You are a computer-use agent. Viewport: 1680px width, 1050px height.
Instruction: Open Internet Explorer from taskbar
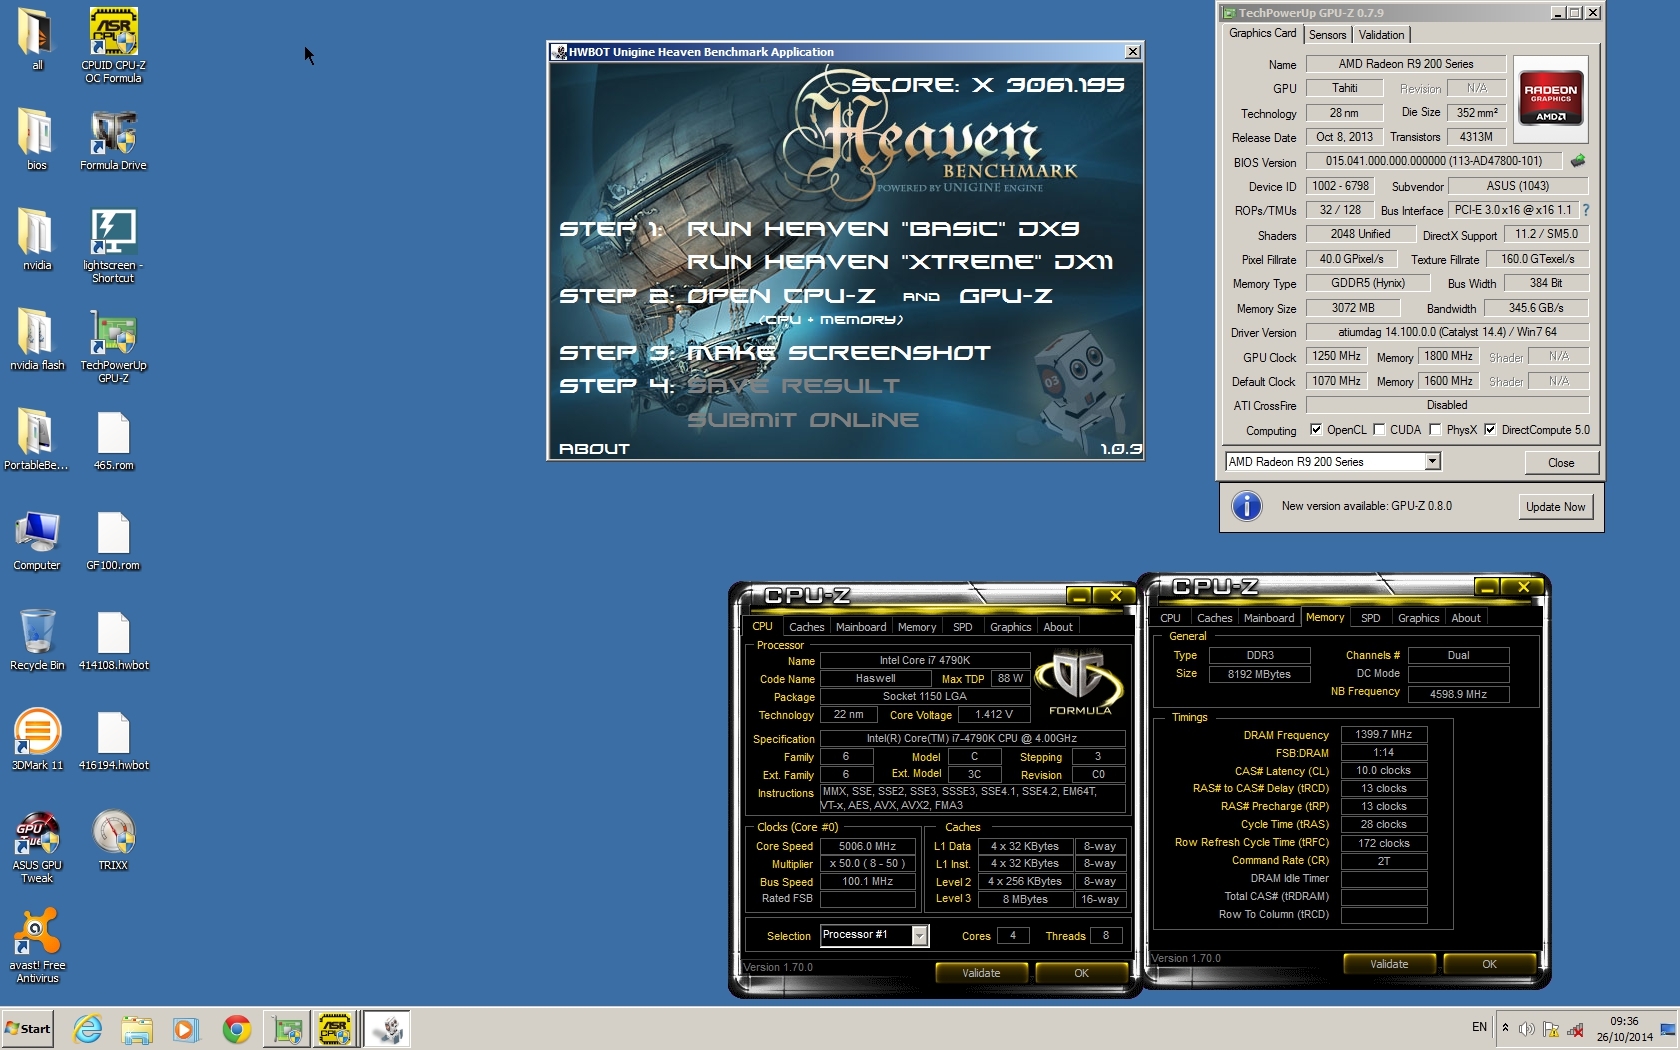87,1029
